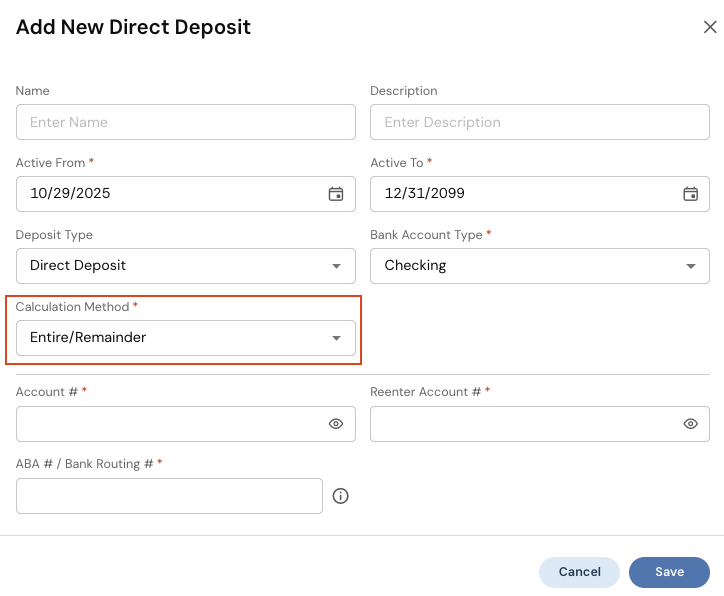Show the Account # value with eye icon
Viewport: 724px width, 596px height.
[336, 424]
